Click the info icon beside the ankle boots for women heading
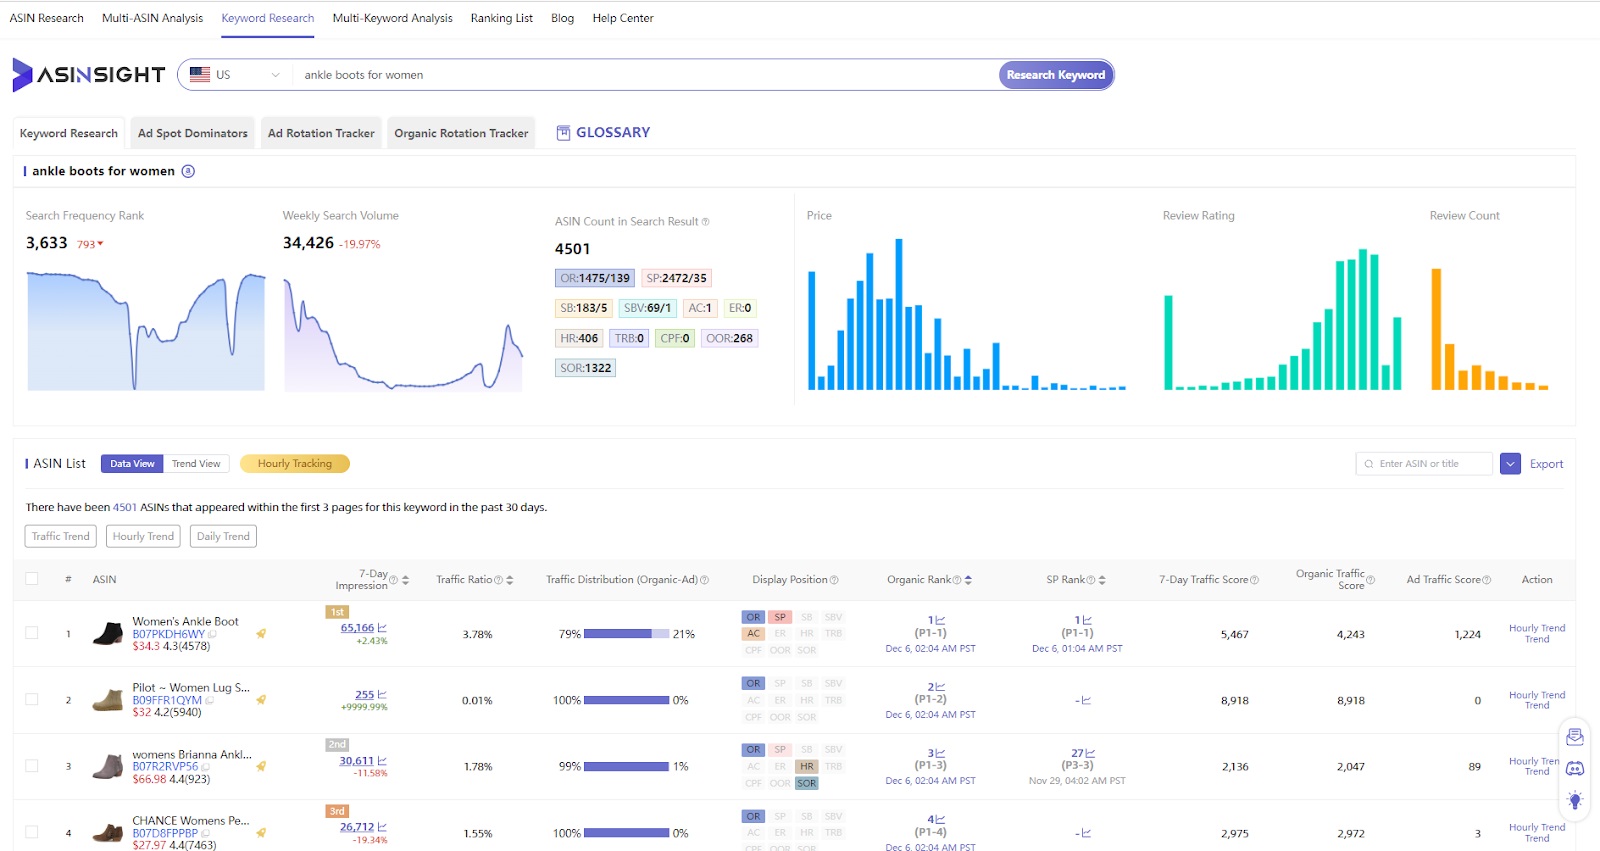Viewport: 1600px width, 851px height. 188,171
